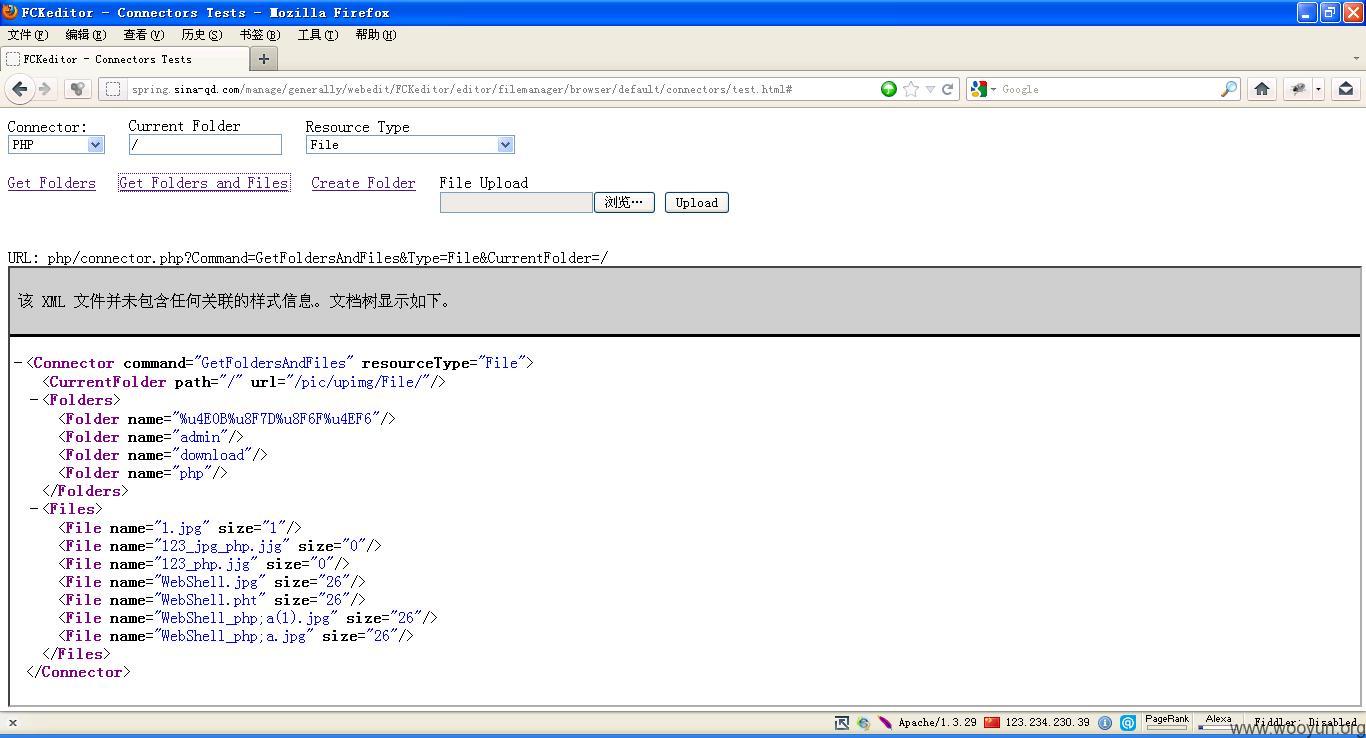This screenshot has width=1366, height=738.
Task: Click the Apache feather icon in status bar
Action: point(885,722)
